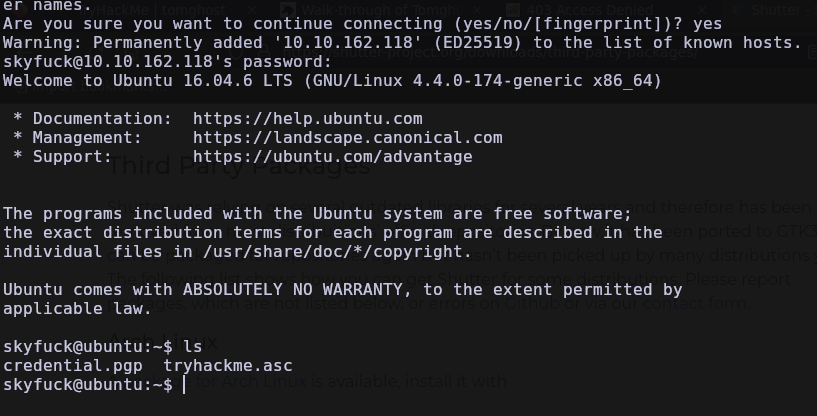The height and width of the screenshot is (416, 817).
Task: Click the 'Management:' label in the banner
Action: click(x=87, y=138)
